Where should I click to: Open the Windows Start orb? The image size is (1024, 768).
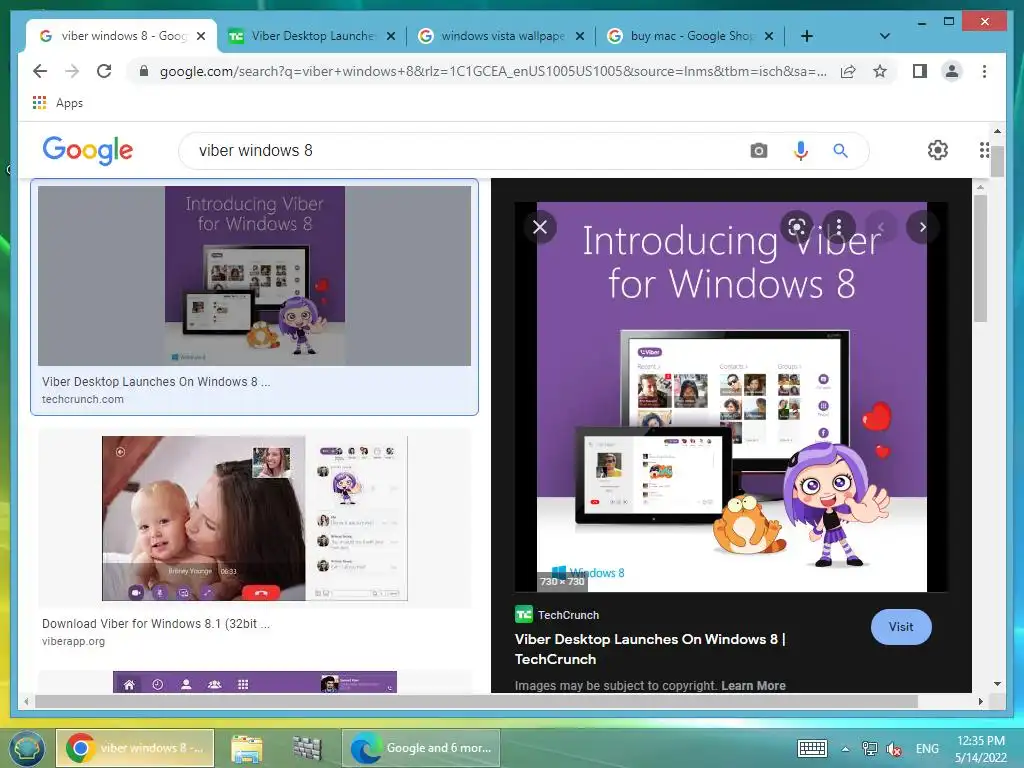coord(25,748)
